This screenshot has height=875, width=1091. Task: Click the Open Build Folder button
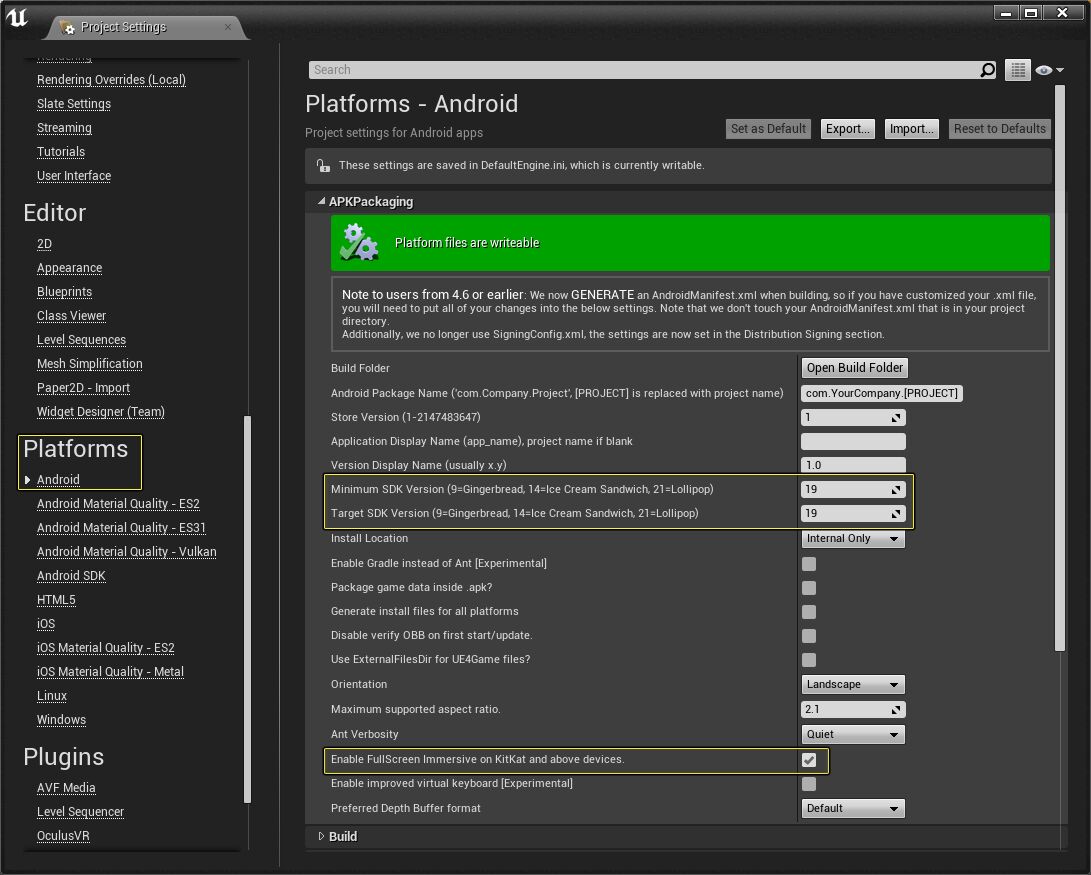(854, 367)
